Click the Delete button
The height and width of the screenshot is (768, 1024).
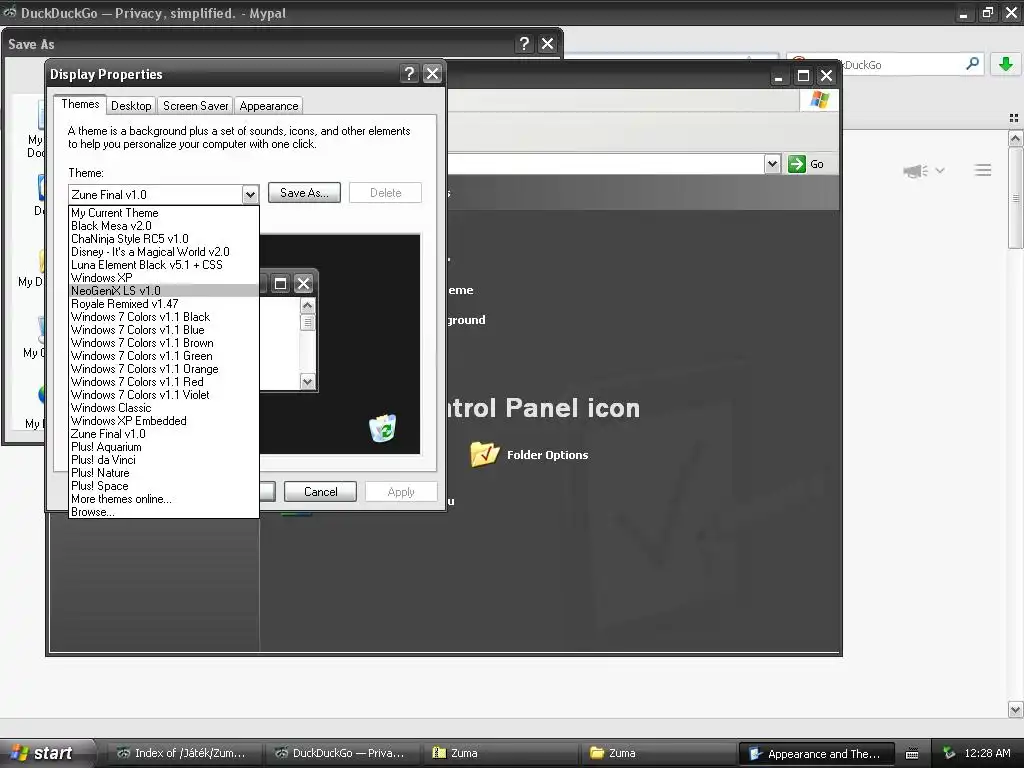385,193
